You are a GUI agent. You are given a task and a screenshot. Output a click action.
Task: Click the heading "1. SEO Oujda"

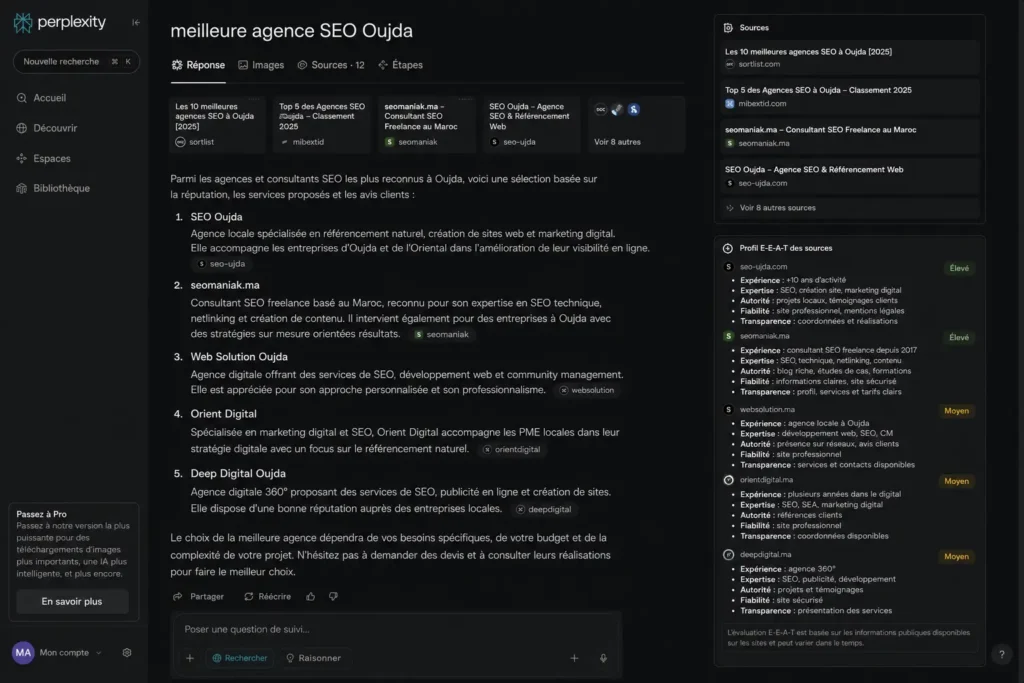(208, 217)
